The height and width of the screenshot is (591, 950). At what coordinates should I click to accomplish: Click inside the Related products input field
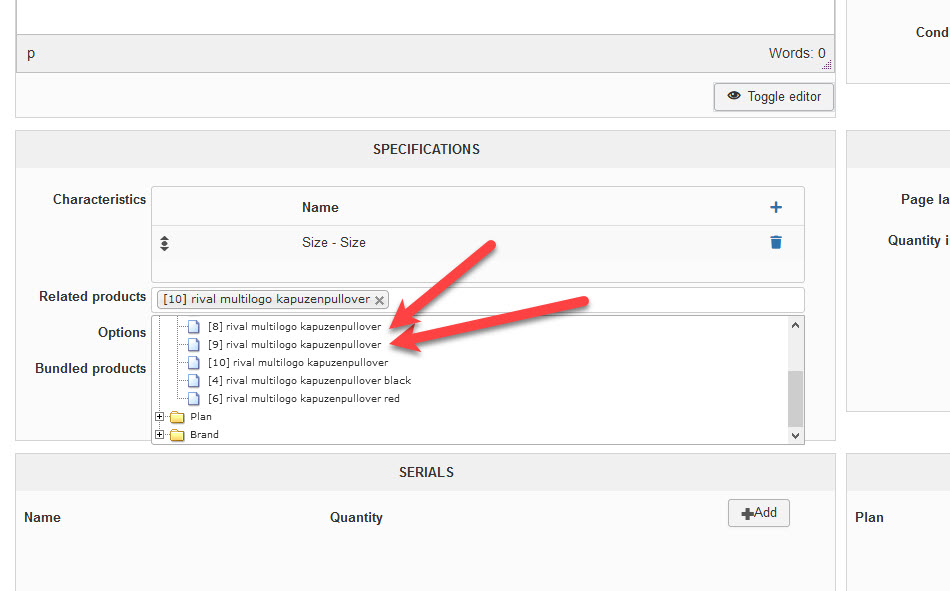click(590, 300)
